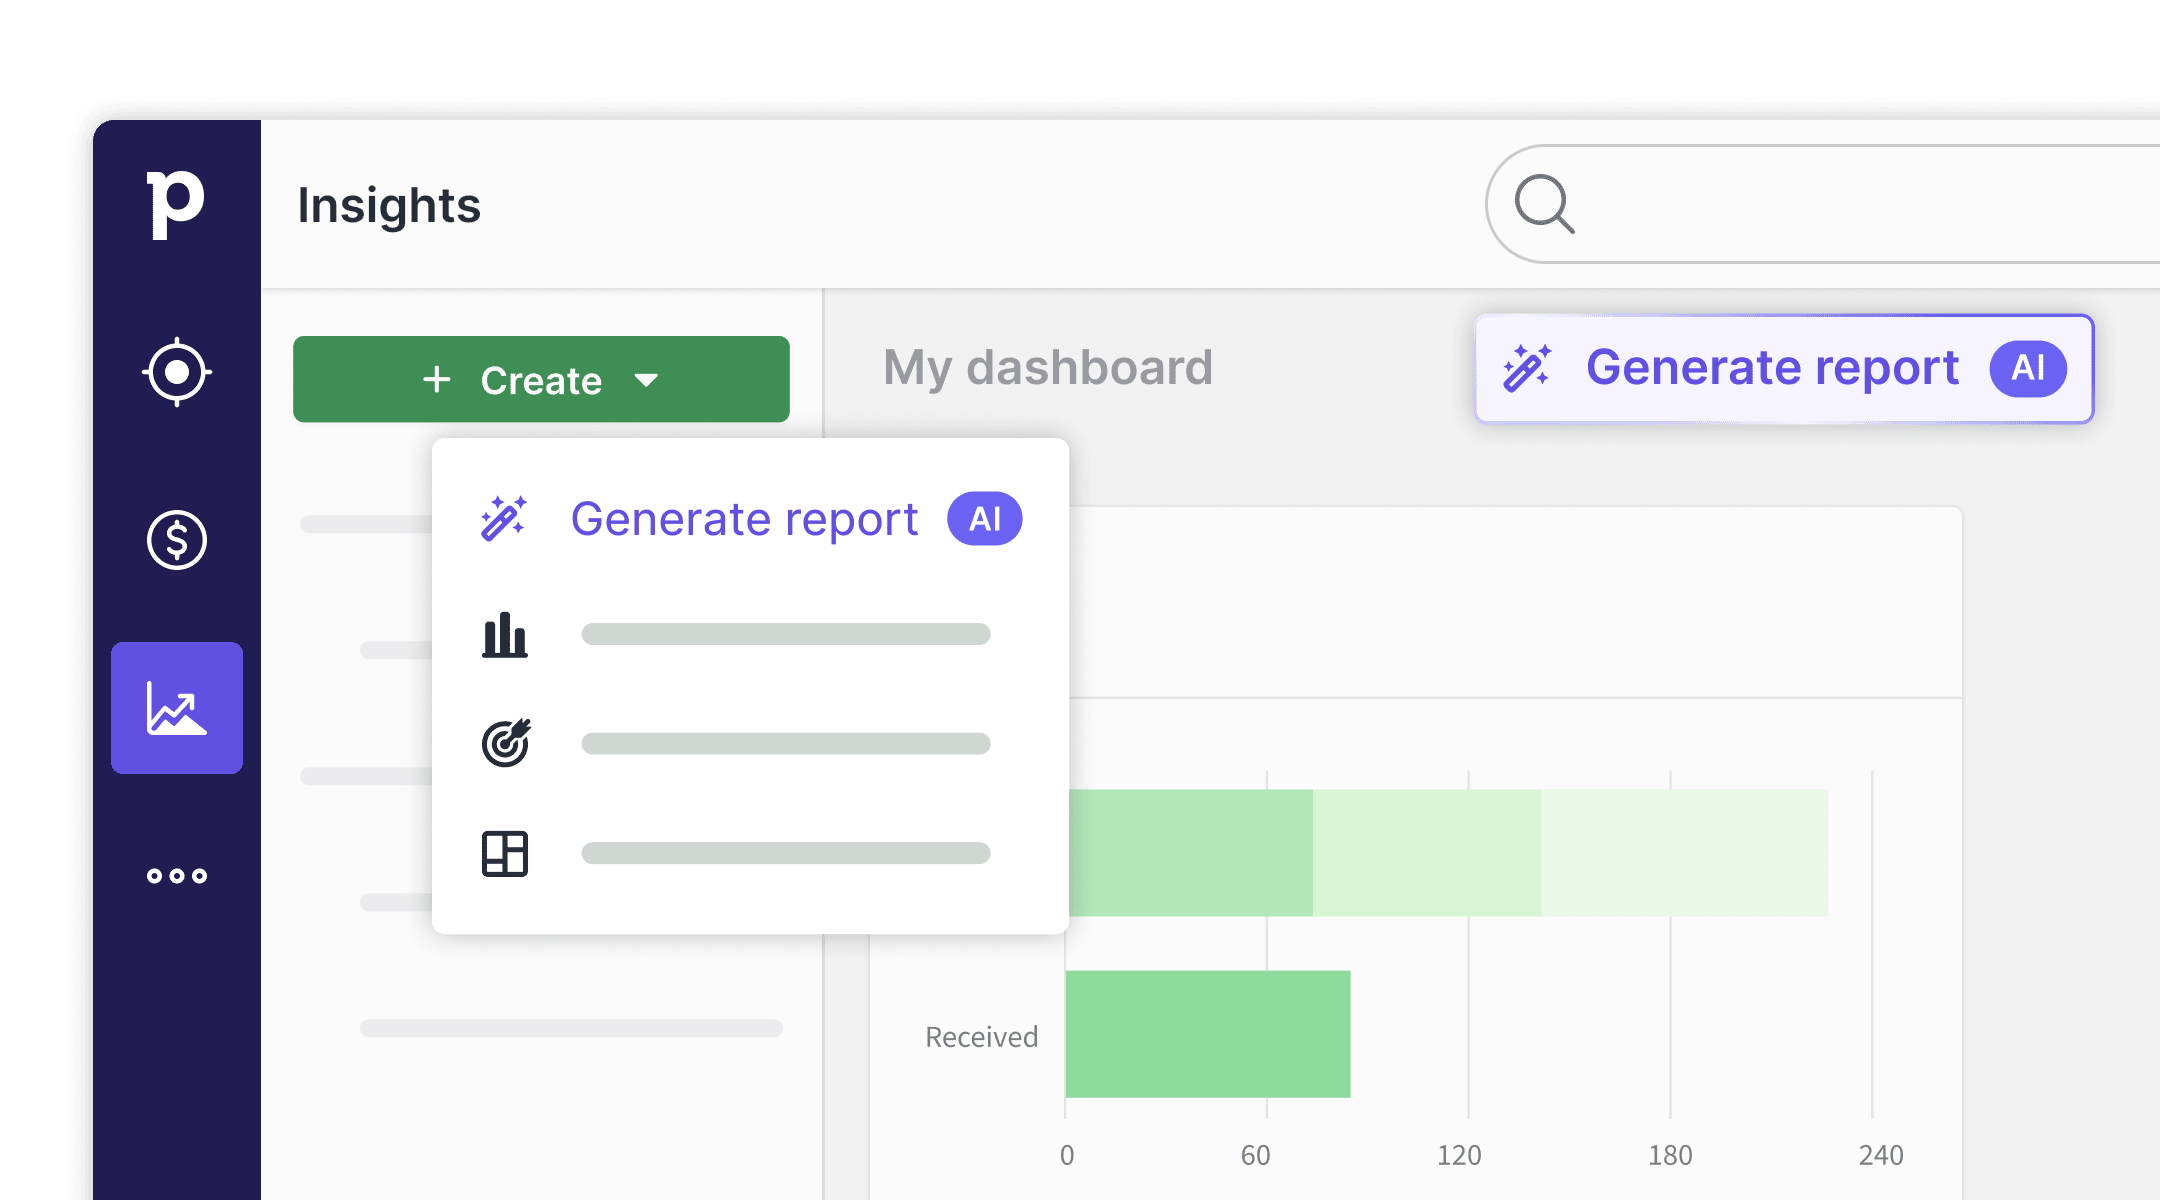Click the search magnifier icon

(1544, 204)
